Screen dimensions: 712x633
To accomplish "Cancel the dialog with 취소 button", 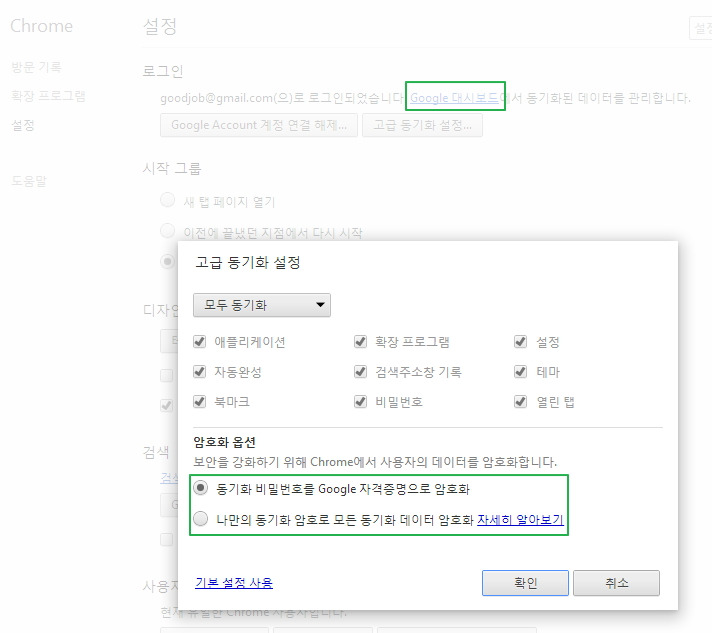I will [x=616, y=583].
